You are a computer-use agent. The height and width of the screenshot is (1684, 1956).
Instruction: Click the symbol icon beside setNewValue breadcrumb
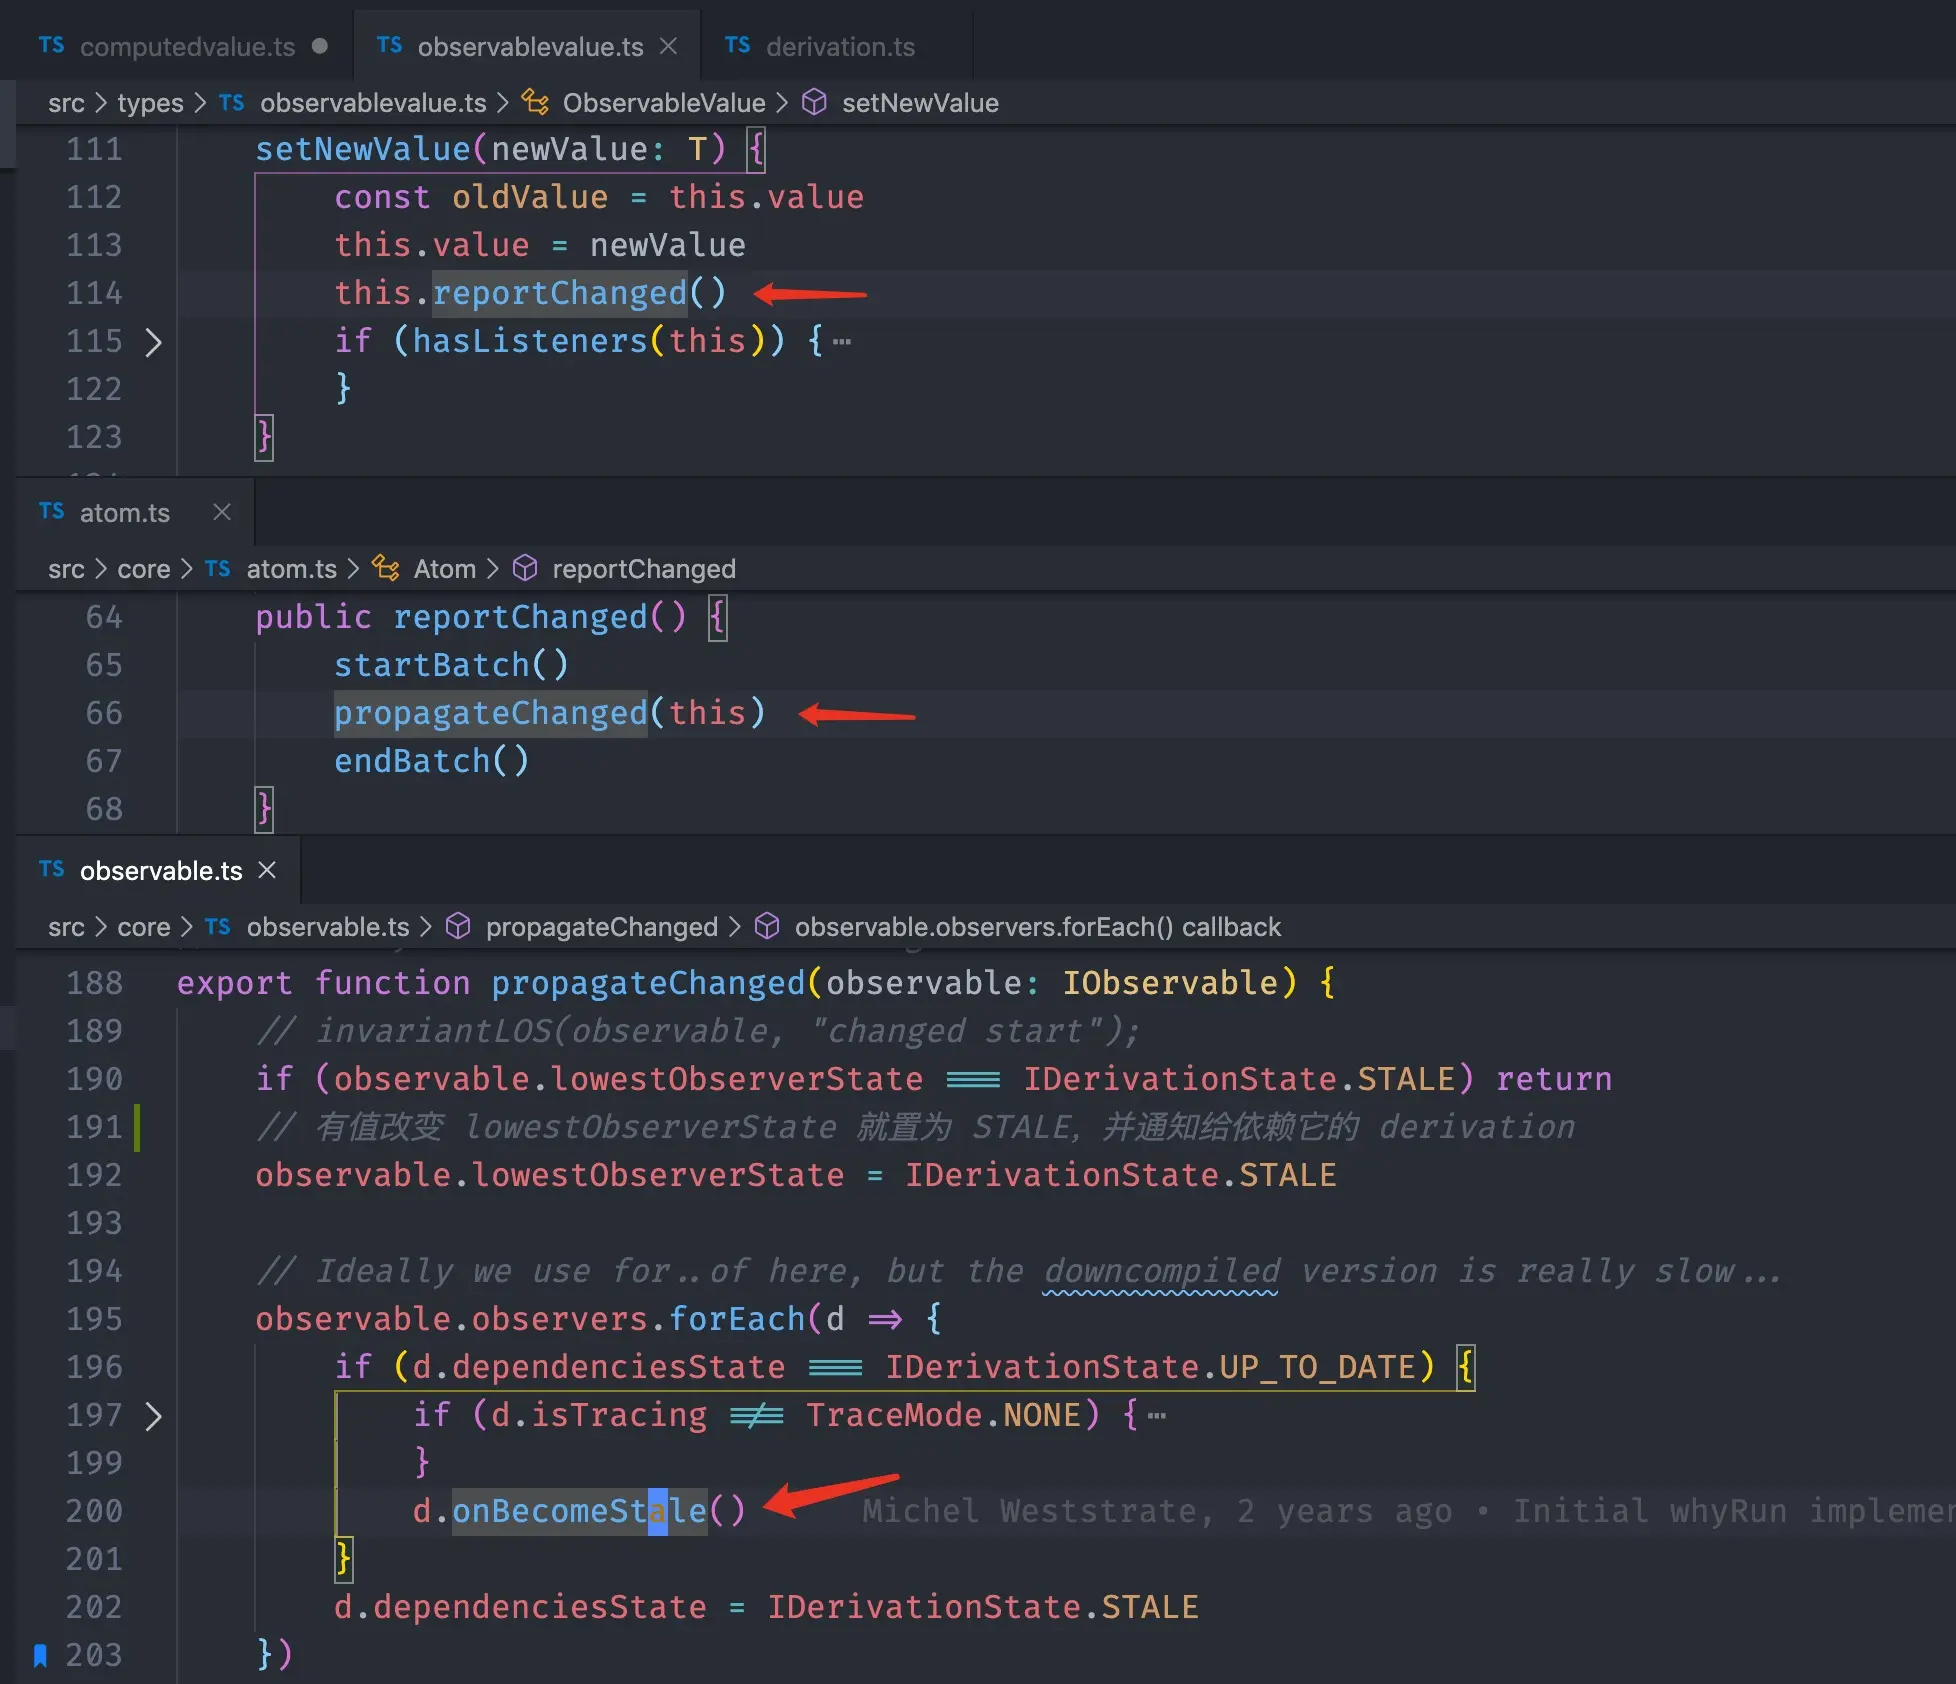point(814,102)
